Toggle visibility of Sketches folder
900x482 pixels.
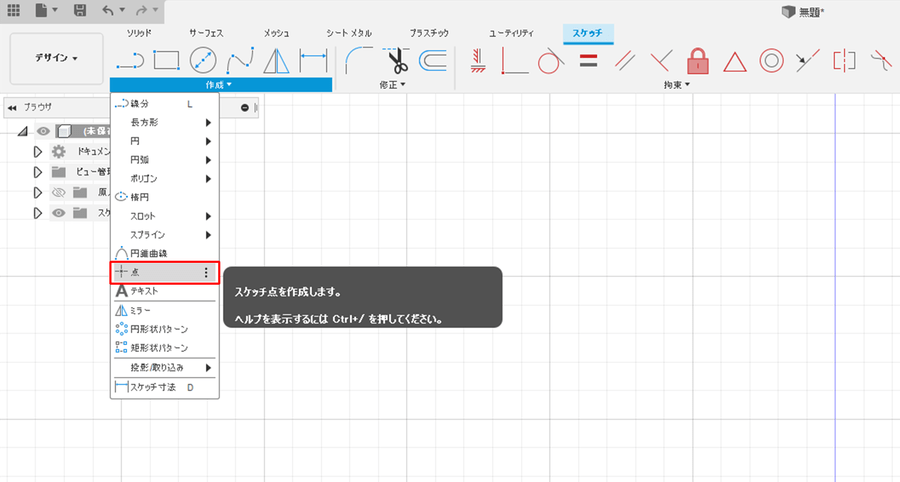(x=59, y=213)
